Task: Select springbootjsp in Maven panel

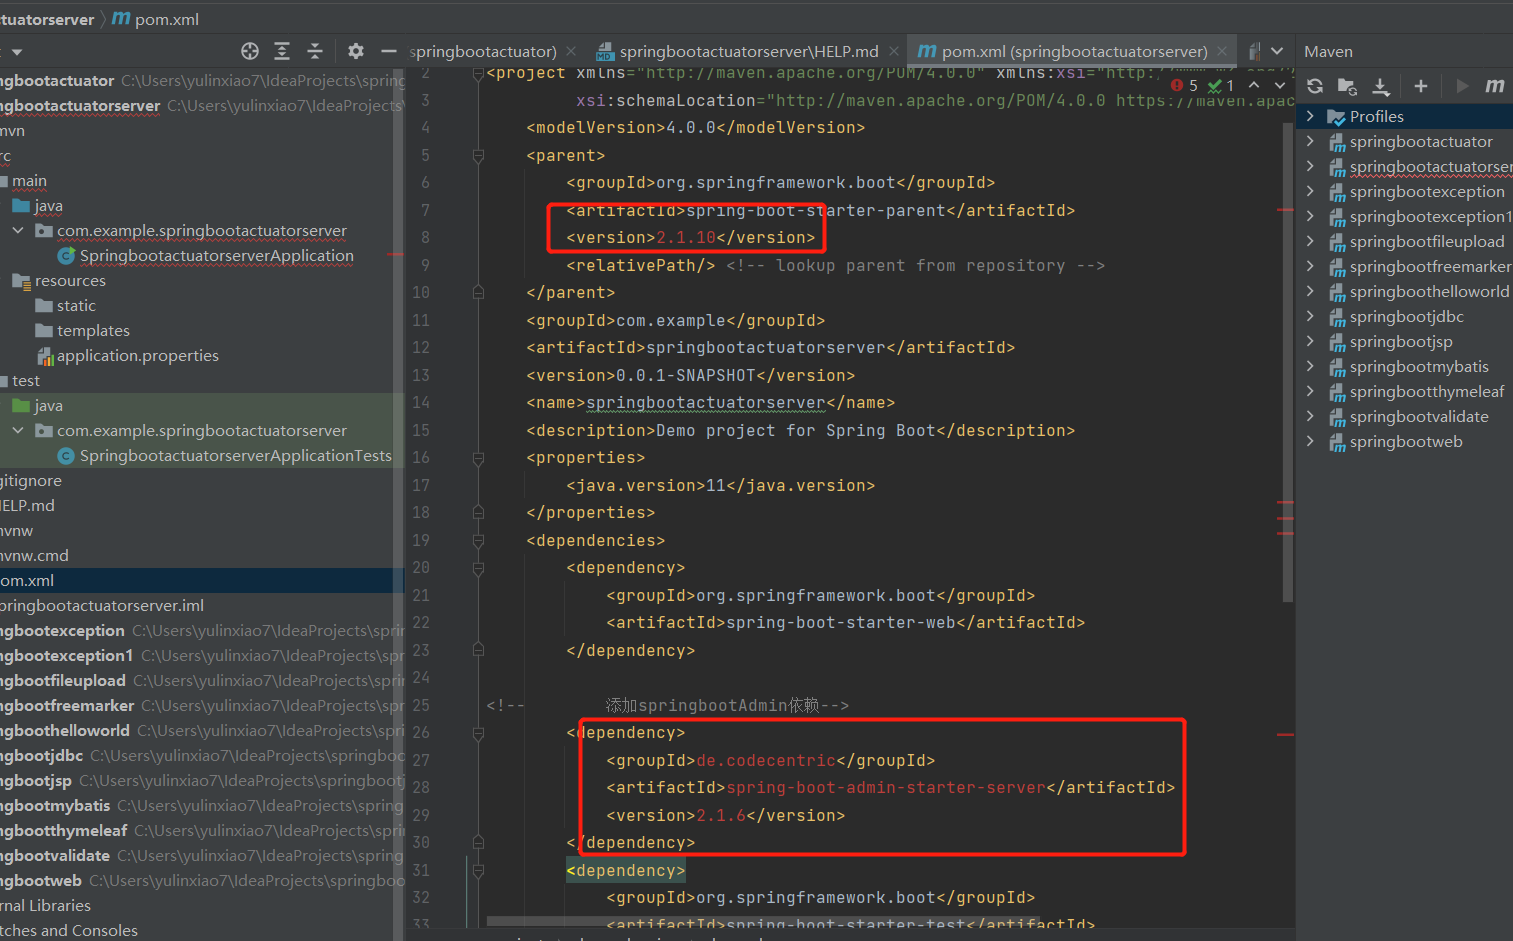Action: coord(1401,341)
